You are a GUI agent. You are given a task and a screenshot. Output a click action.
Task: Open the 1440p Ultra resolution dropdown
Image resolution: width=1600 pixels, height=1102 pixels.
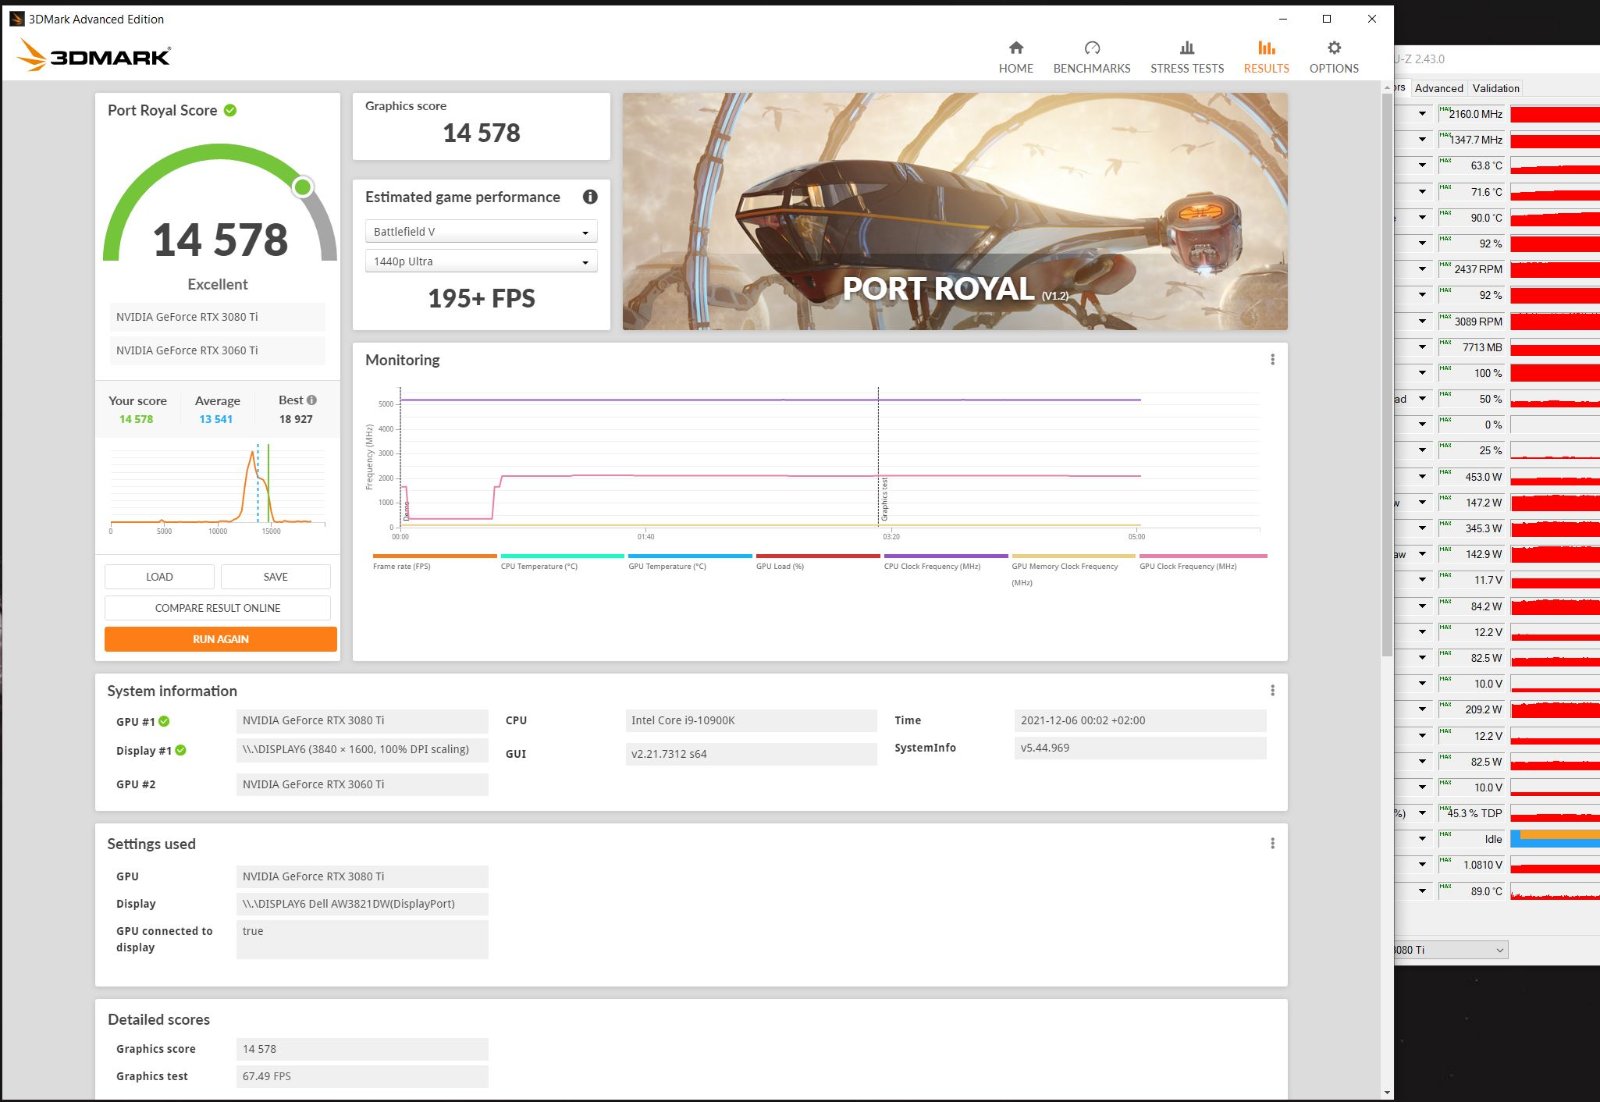coord(481,262)
